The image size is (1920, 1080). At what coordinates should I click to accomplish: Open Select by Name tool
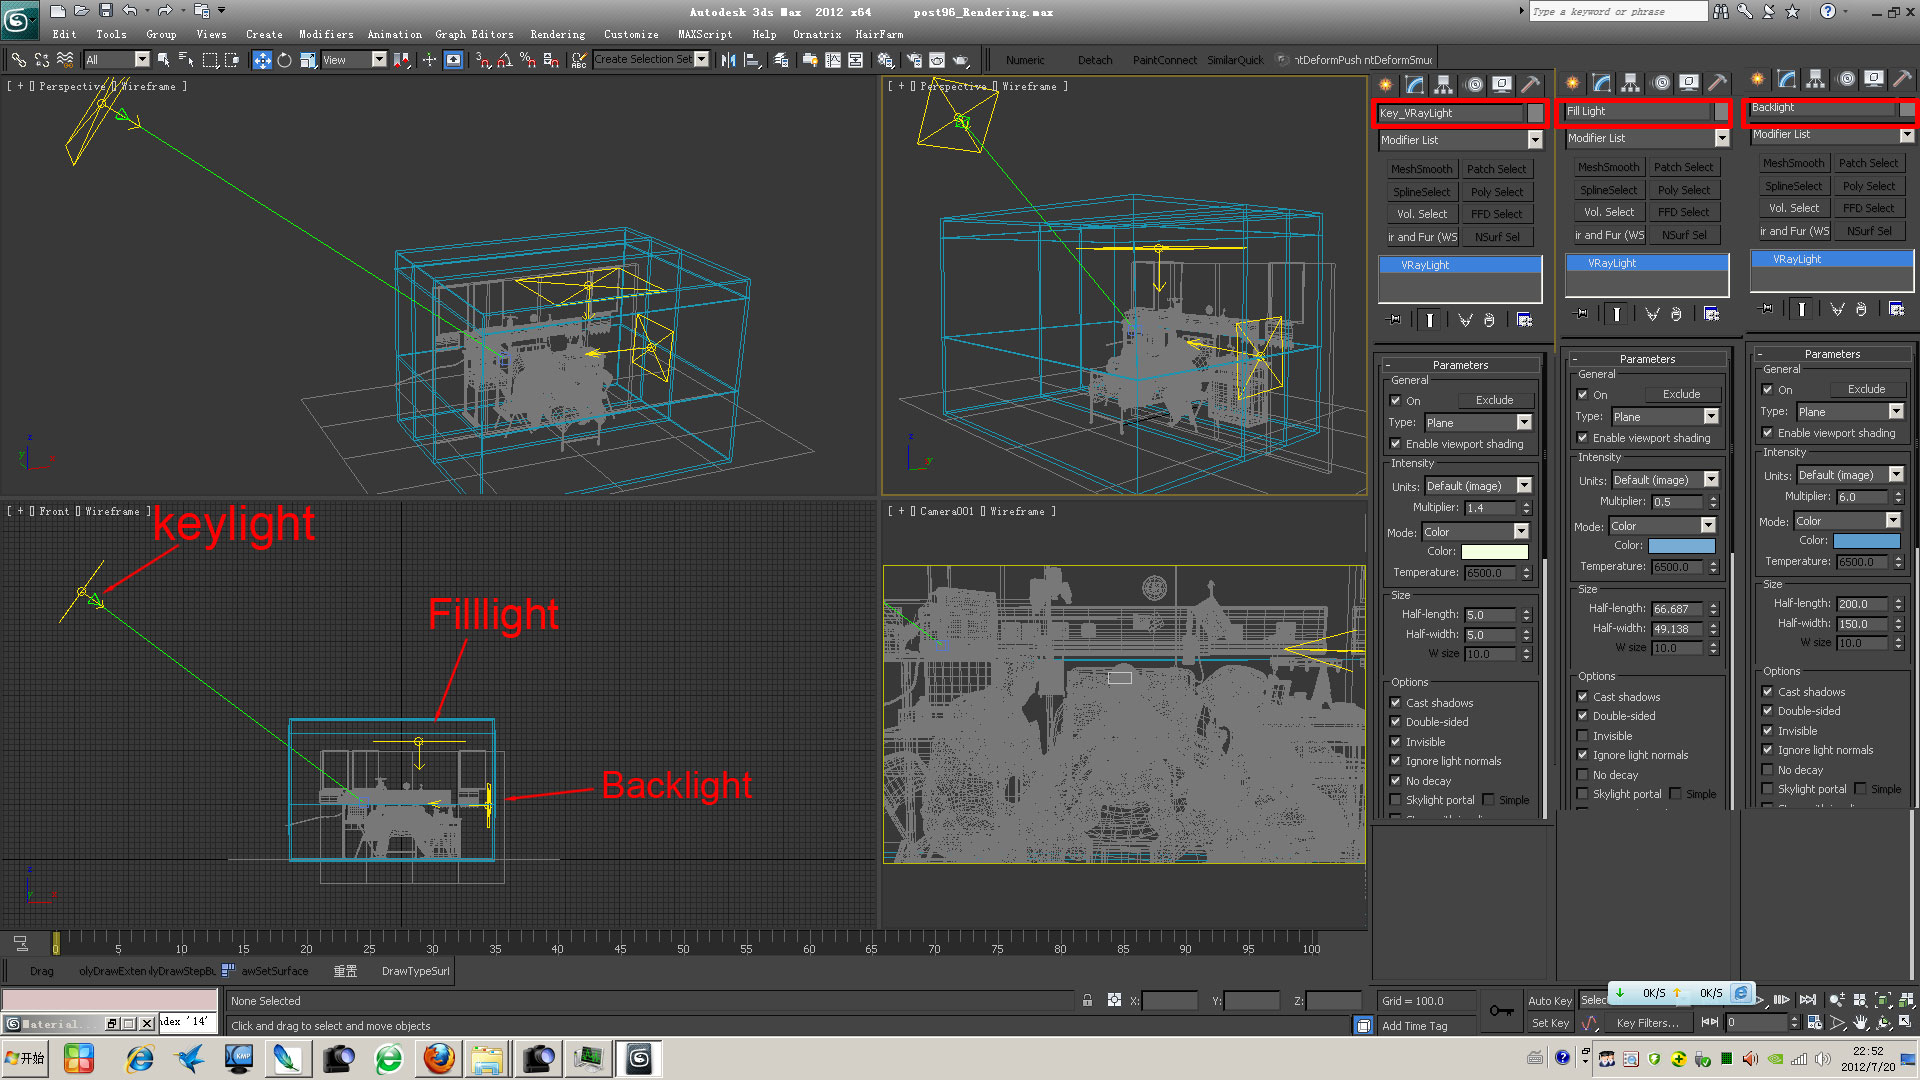[x=186, y=60]
